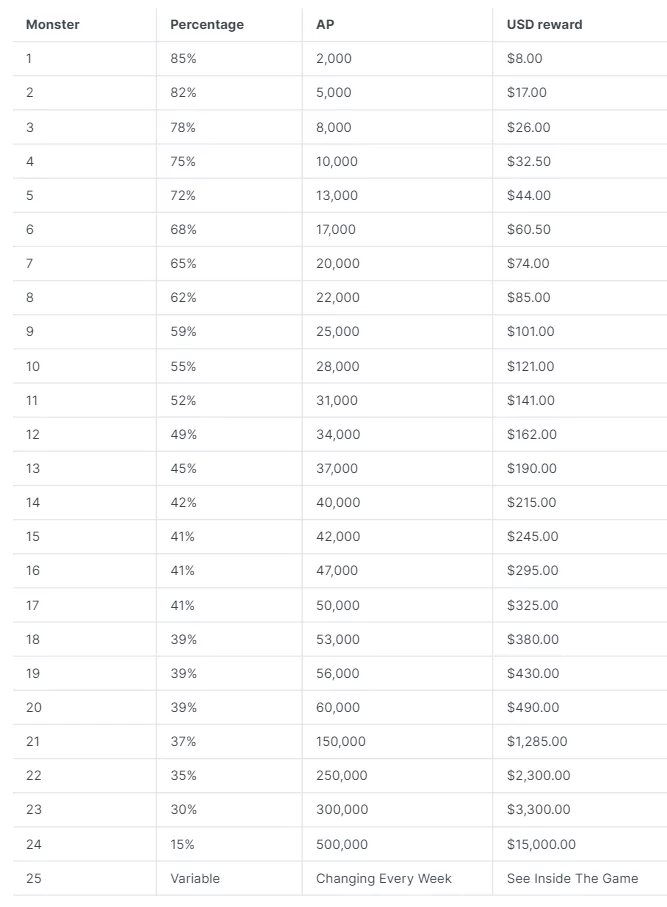Image resolution: width=667 pixels, height=907 pixels.
Task: Click the $32.50 reward value
Action: click(x=528, y=161)
